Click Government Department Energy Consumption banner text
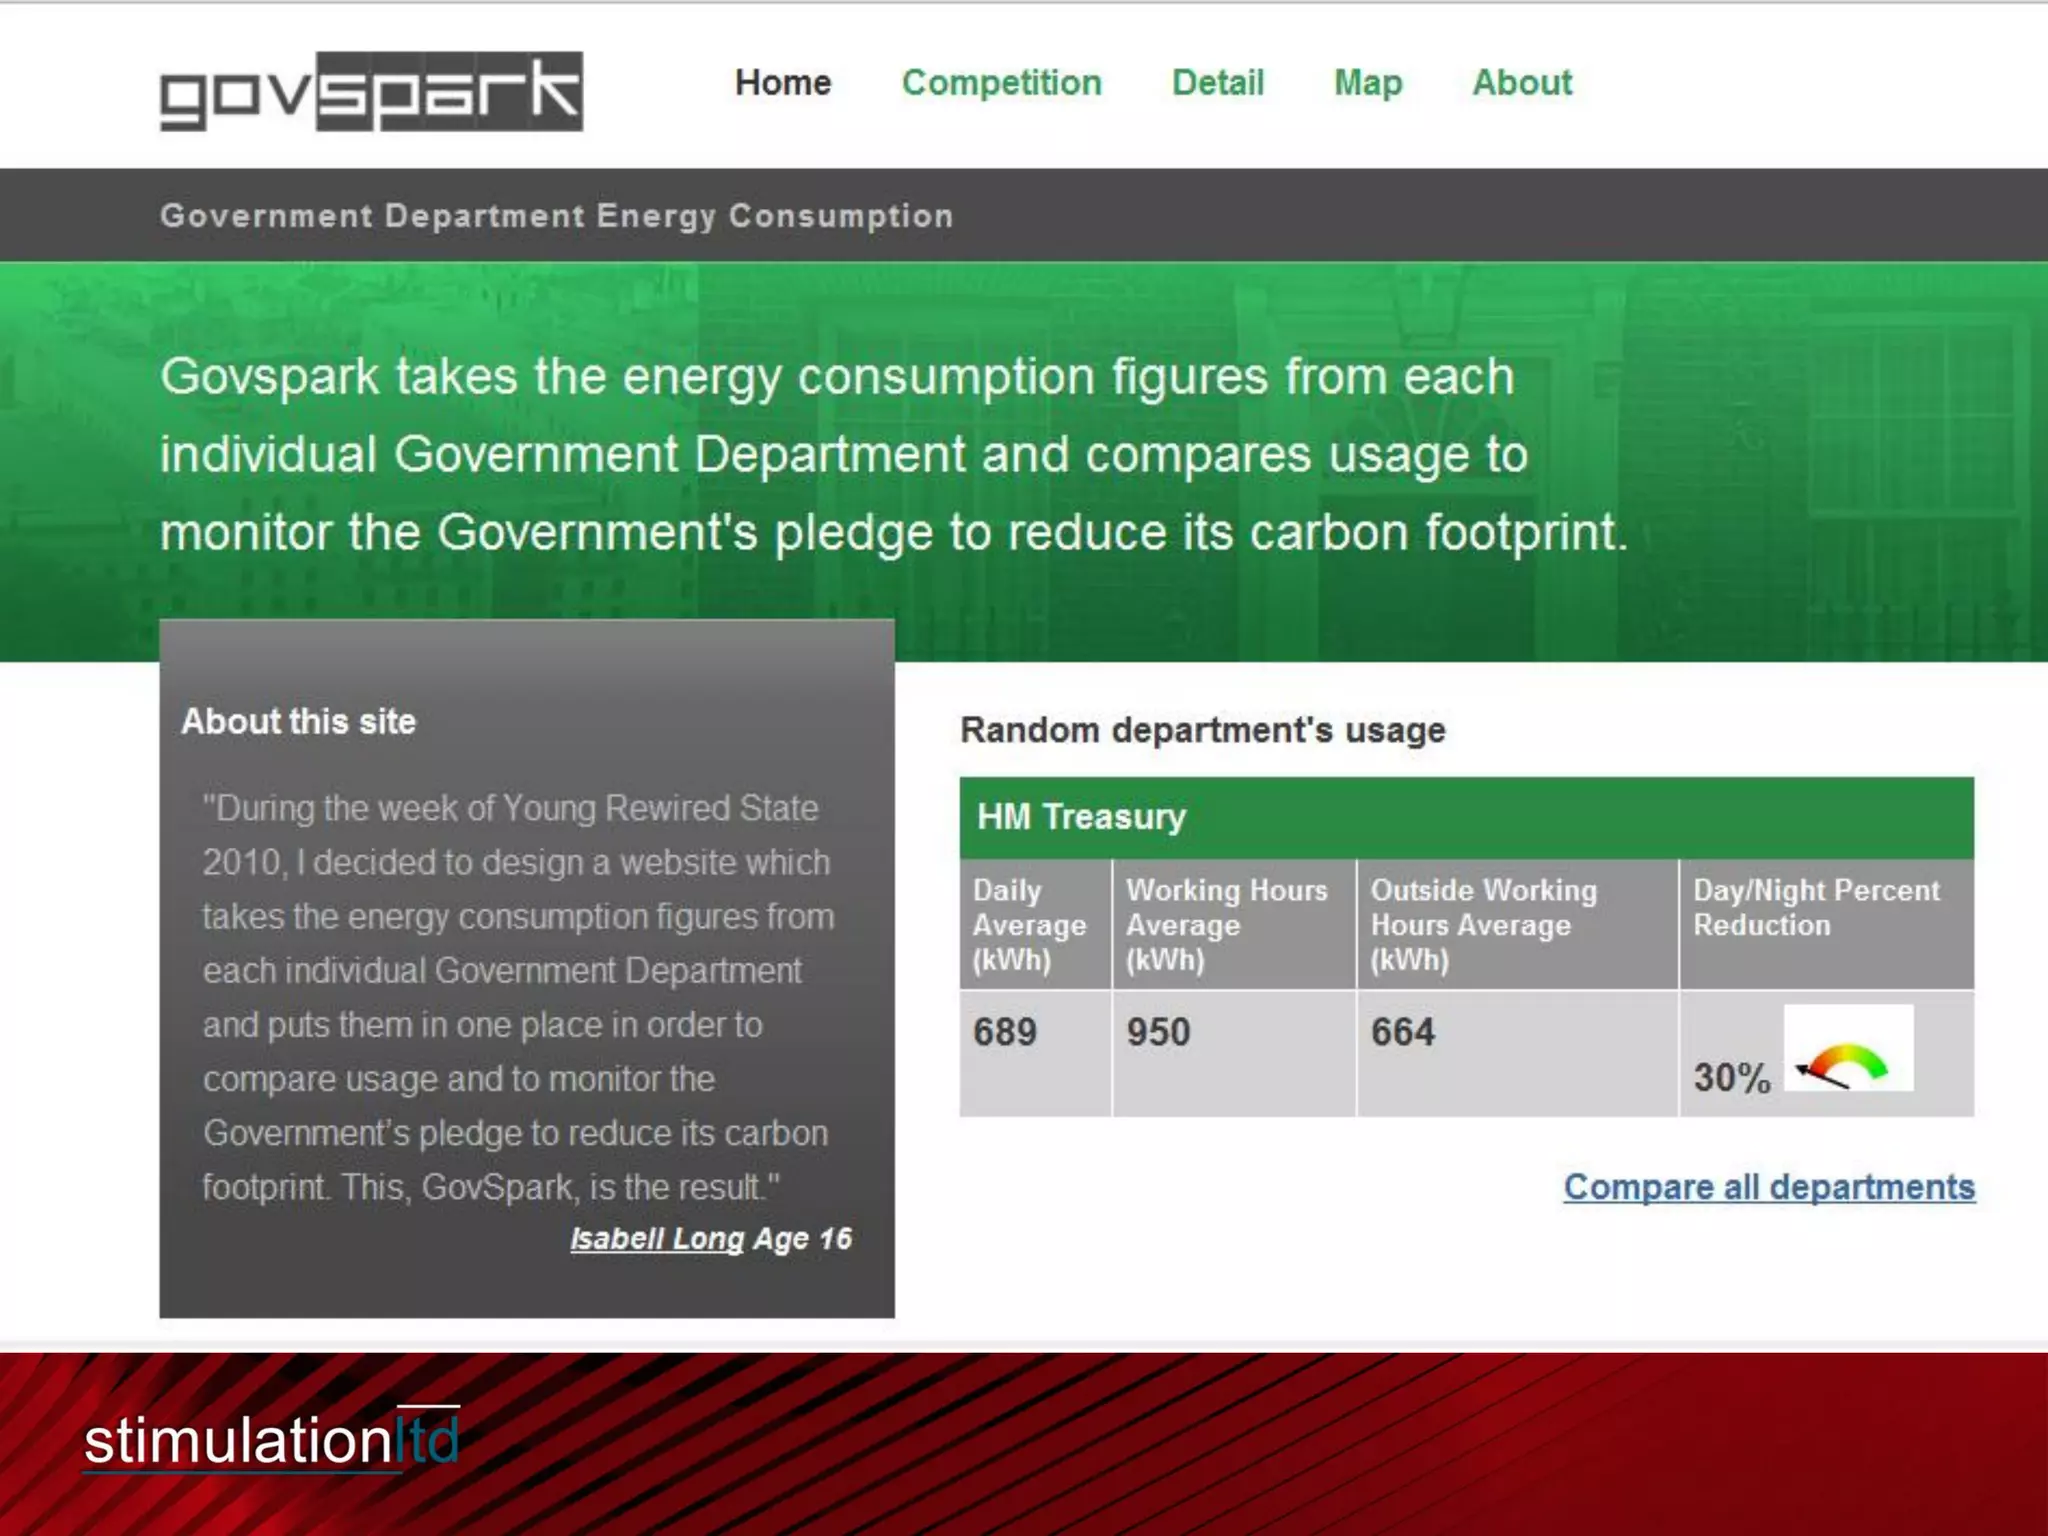The width and height of the screenshot is (2048, 1536). (556, 216)
